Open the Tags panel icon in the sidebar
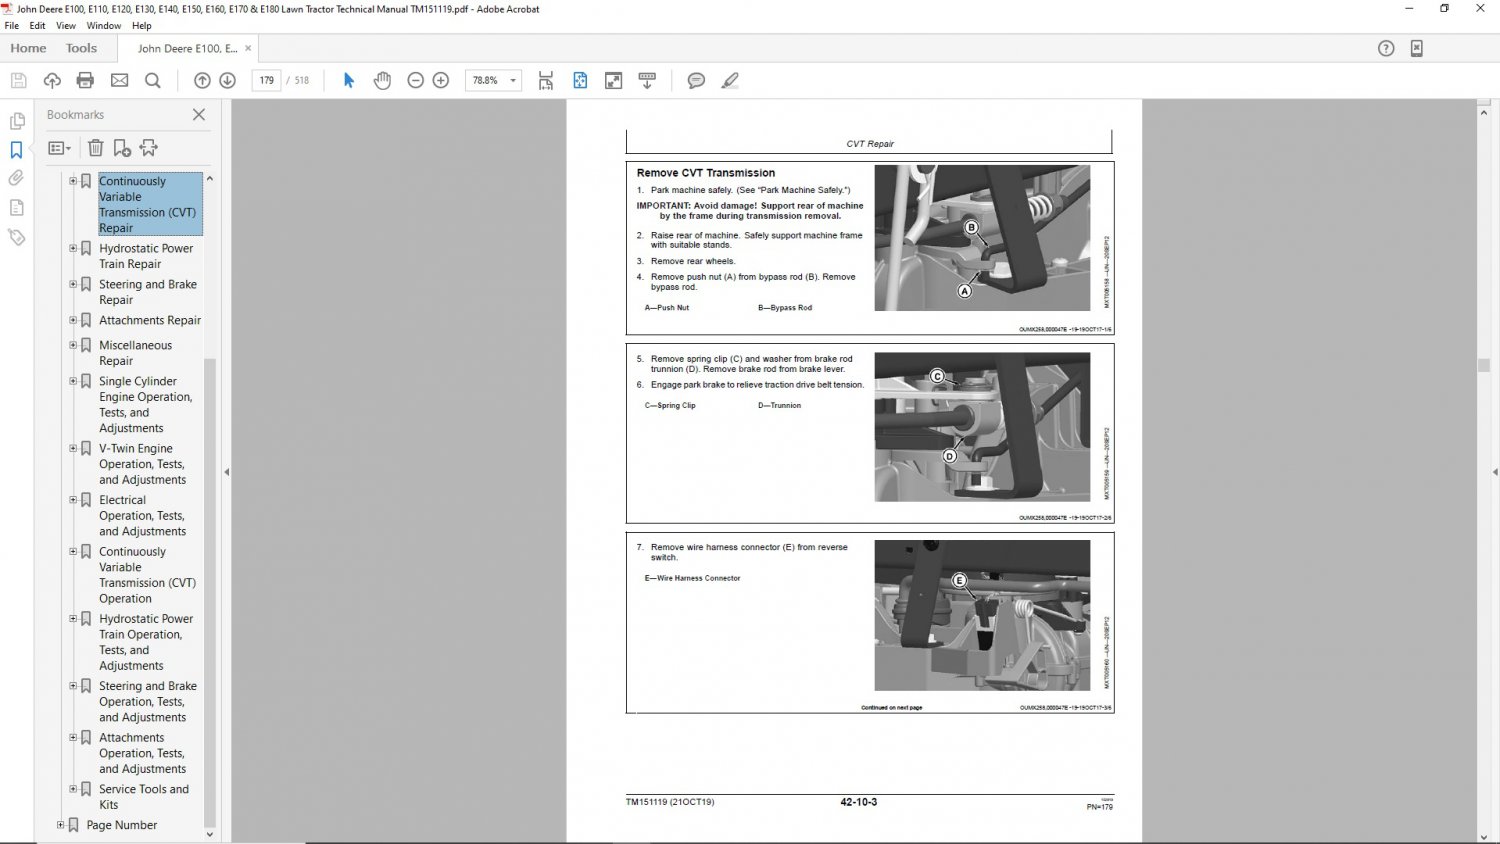Screen dimensions: 1500x844 click(x=17, y=238)
